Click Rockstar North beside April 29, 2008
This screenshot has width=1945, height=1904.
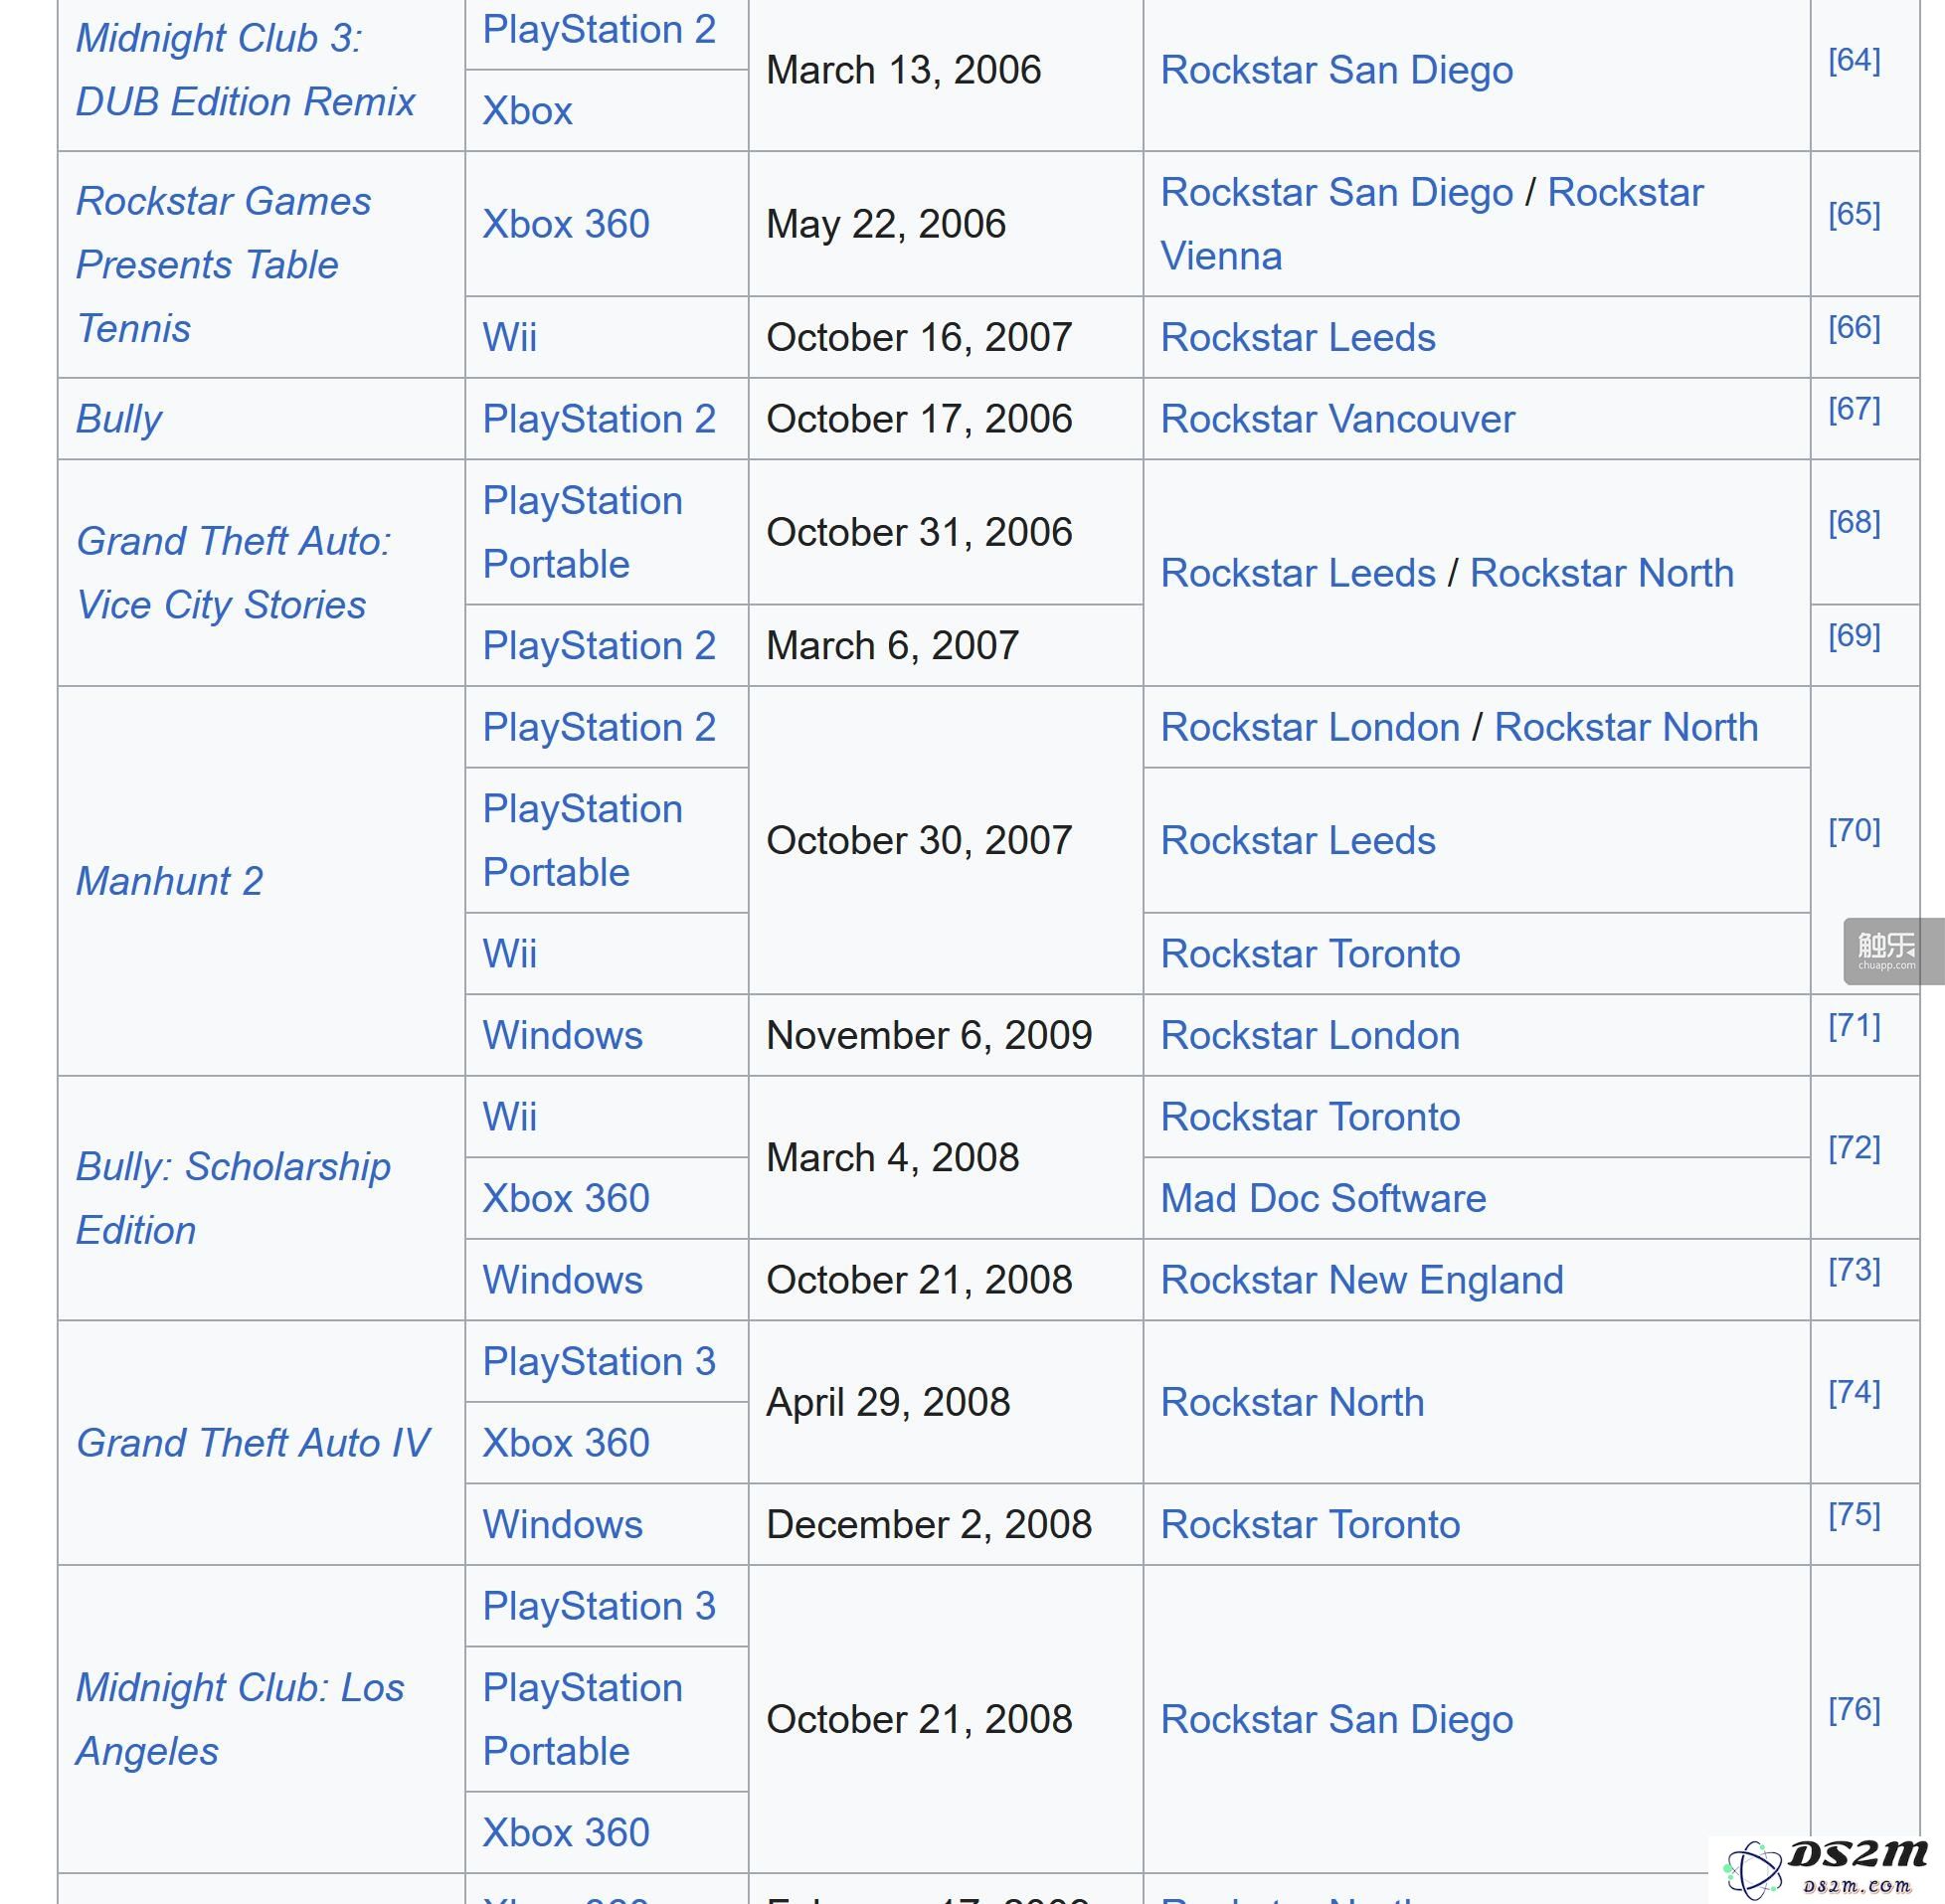tap(1292, 1402)
